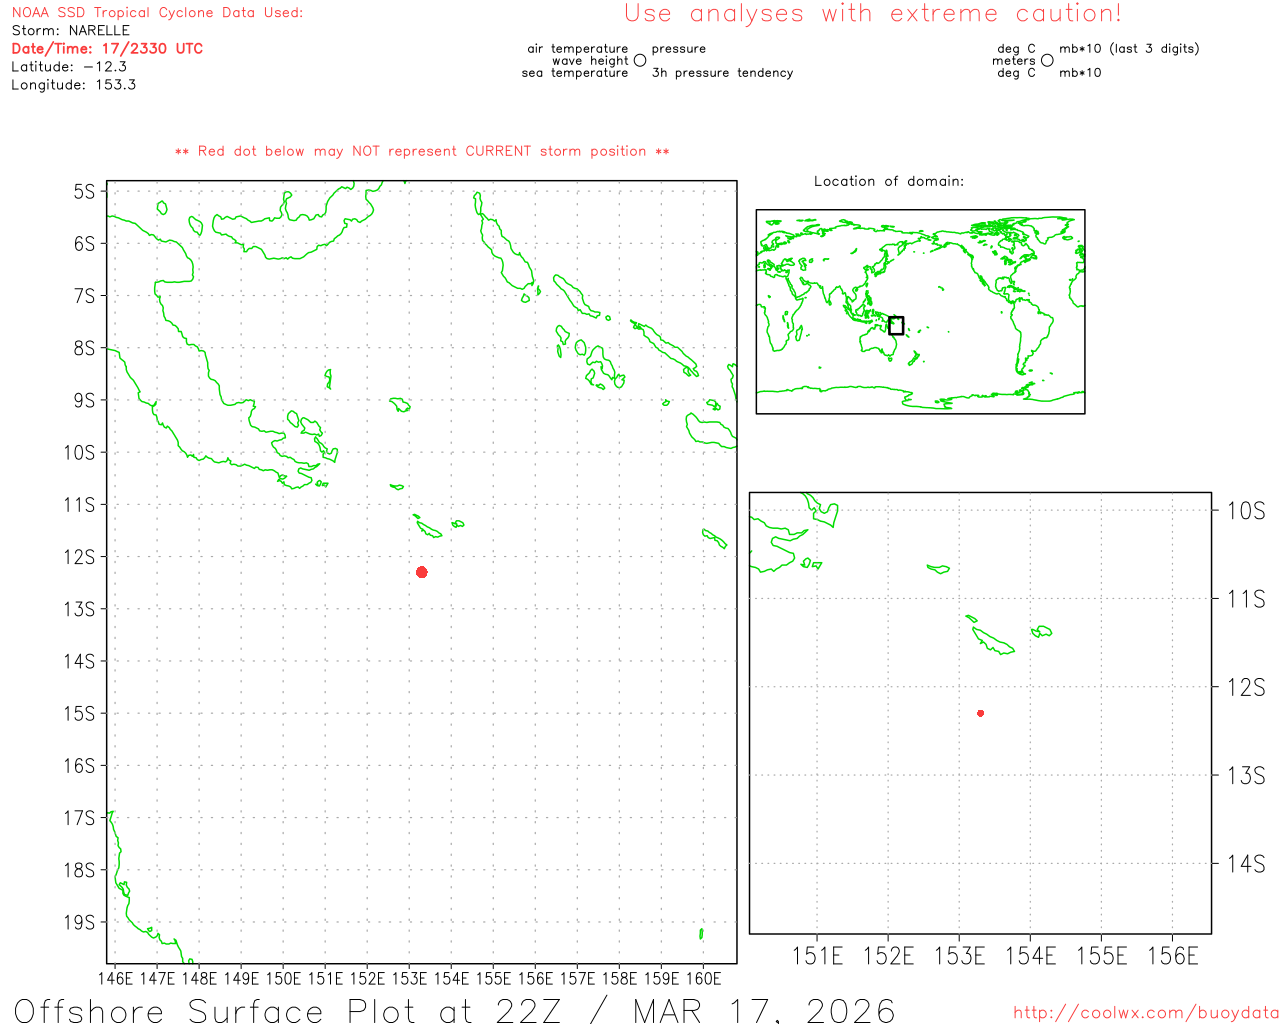Click the Date/Time 17/2330 UTC label
This screenshot has height=1024, width=1280.
point(107,49)
